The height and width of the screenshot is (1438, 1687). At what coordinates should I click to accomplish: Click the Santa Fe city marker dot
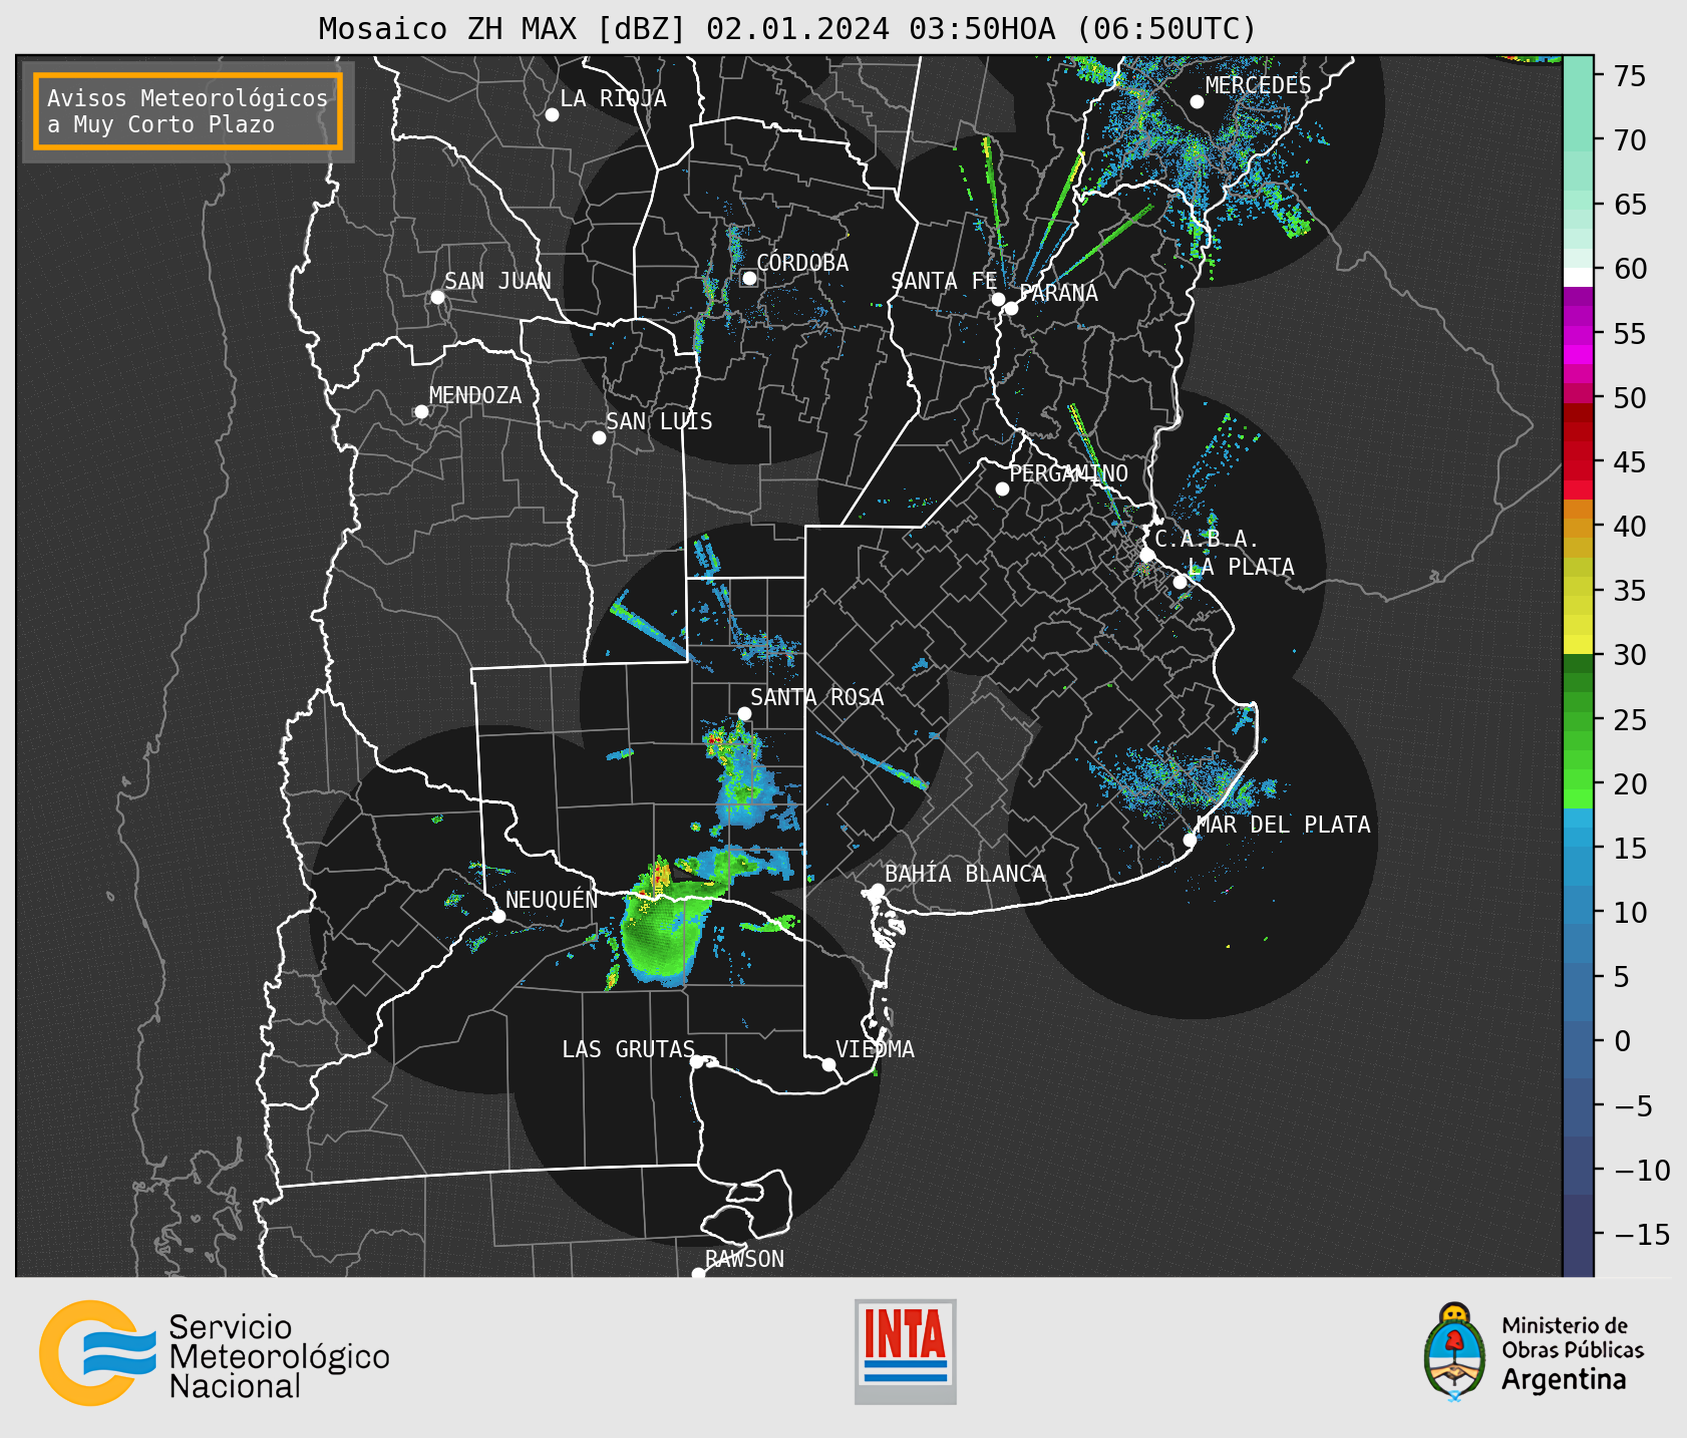(998, 299)
